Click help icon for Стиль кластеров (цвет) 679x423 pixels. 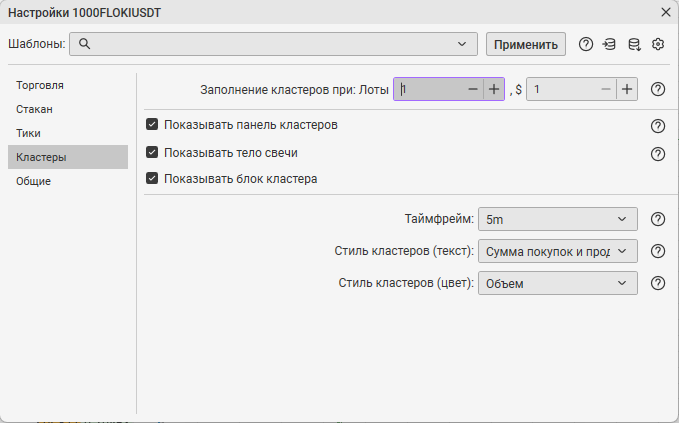click(658, 283)
